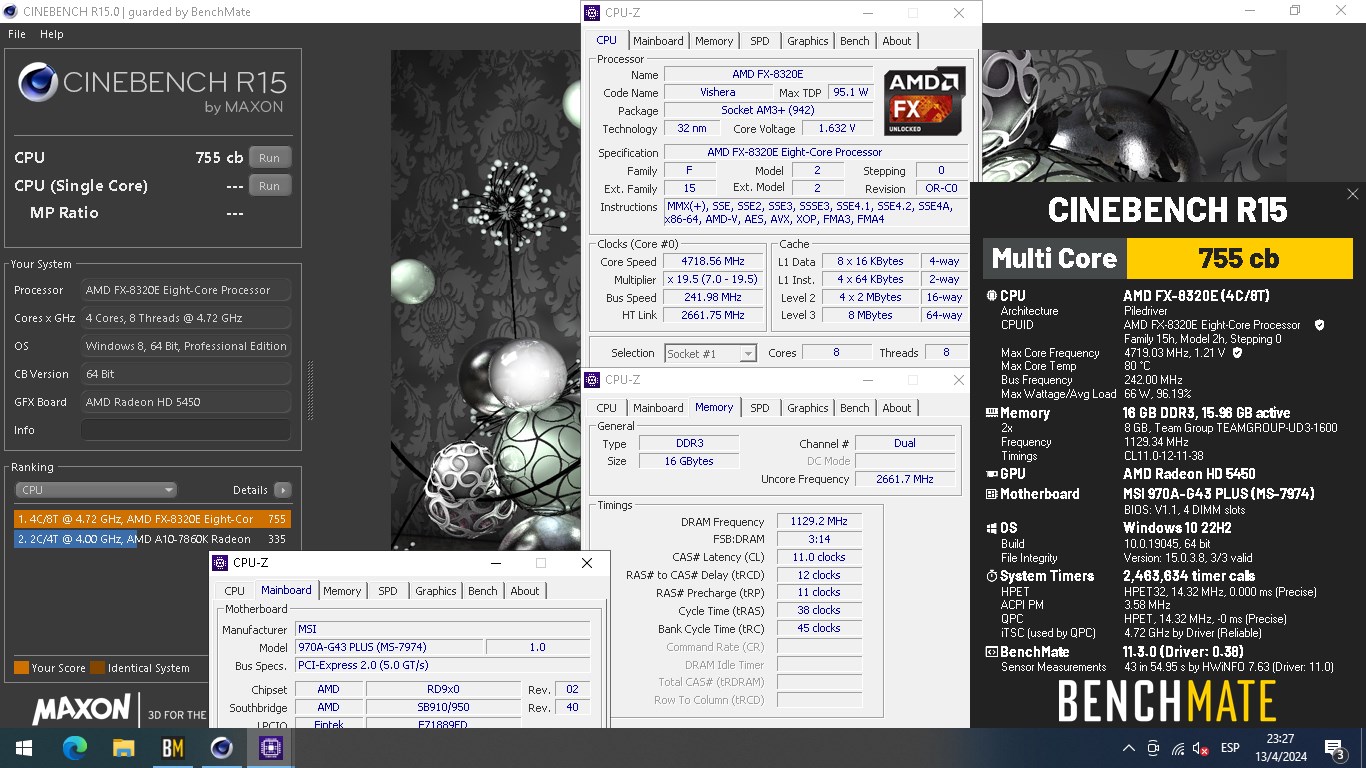Open the About tab in the top CPU-Z window
This screenshot has height=768, width=1366.
[897, 41]
